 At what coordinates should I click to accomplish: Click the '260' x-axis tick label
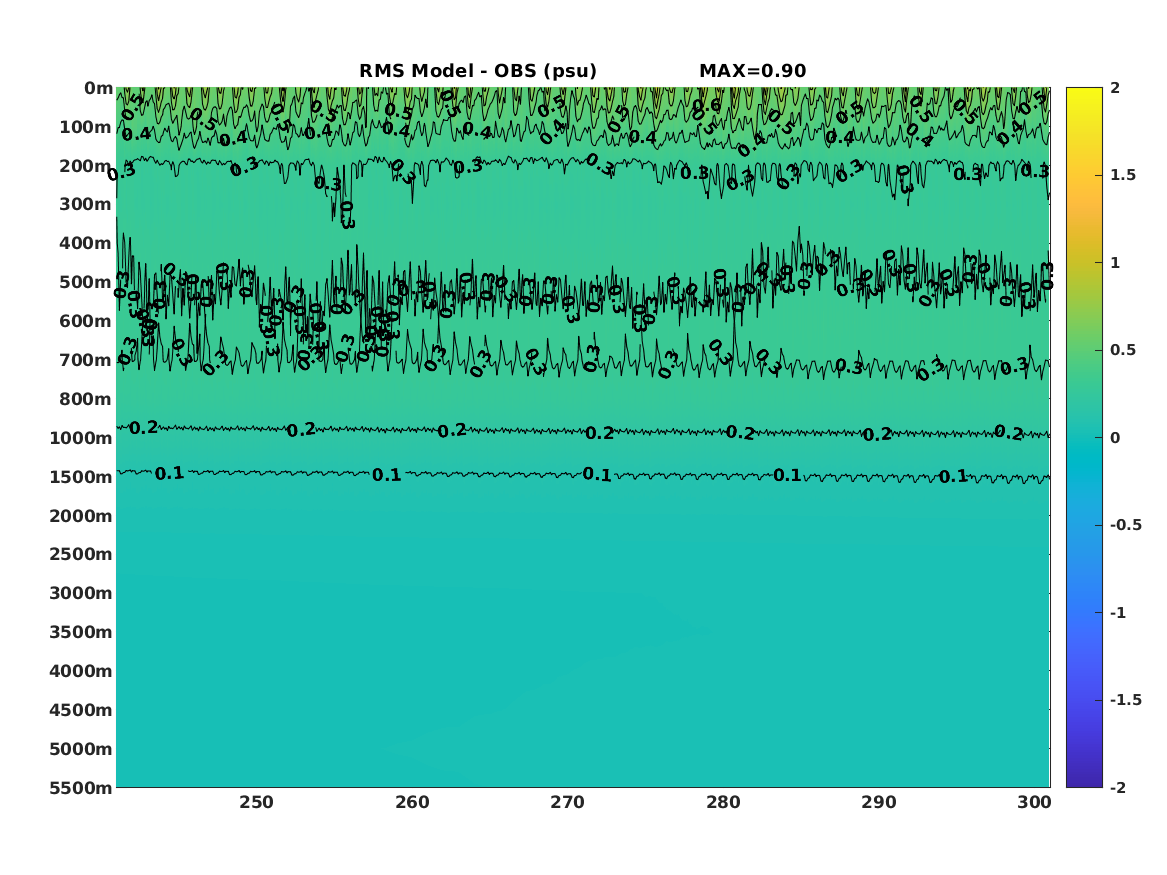412,802
